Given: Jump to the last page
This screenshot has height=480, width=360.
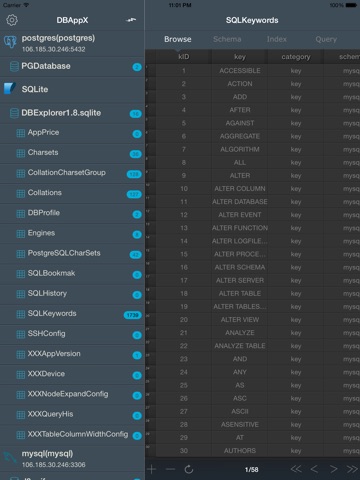Looking at the screenshot, I should [352, 469].
